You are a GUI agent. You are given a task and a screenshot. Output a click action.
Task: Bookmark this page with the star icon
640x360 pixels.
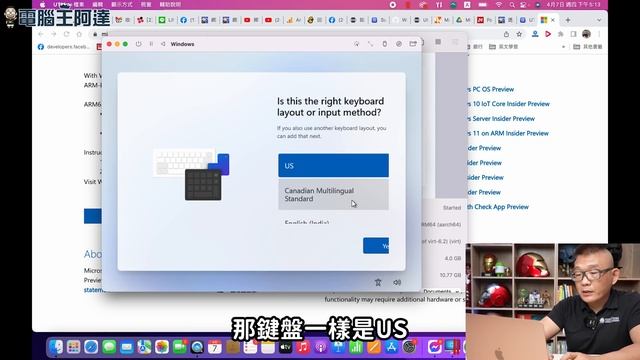(519, 34)
